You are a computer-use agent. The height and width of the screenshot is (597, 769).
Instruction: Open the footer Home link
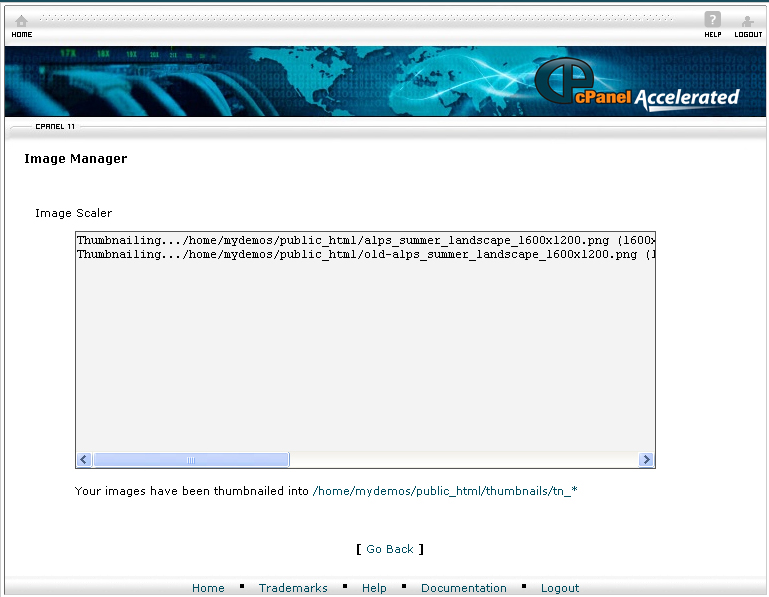click(208, 588)
